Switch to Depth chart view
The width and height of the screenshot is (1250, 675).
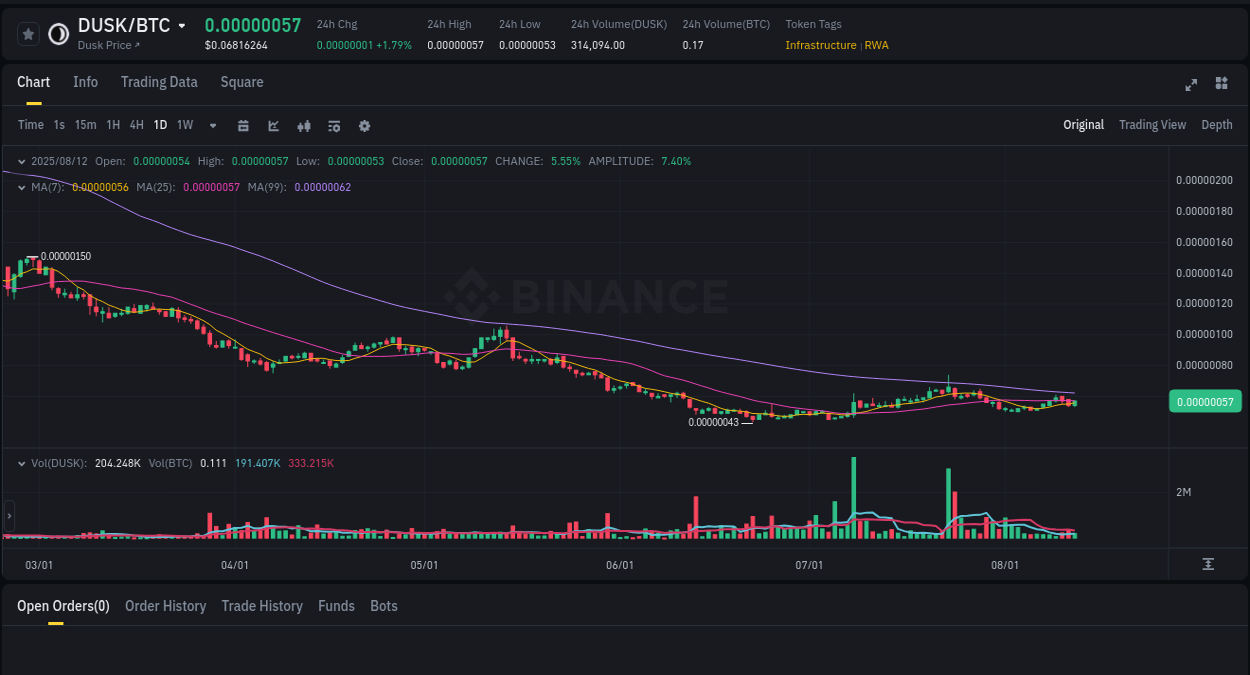(x=1217, y=125)
